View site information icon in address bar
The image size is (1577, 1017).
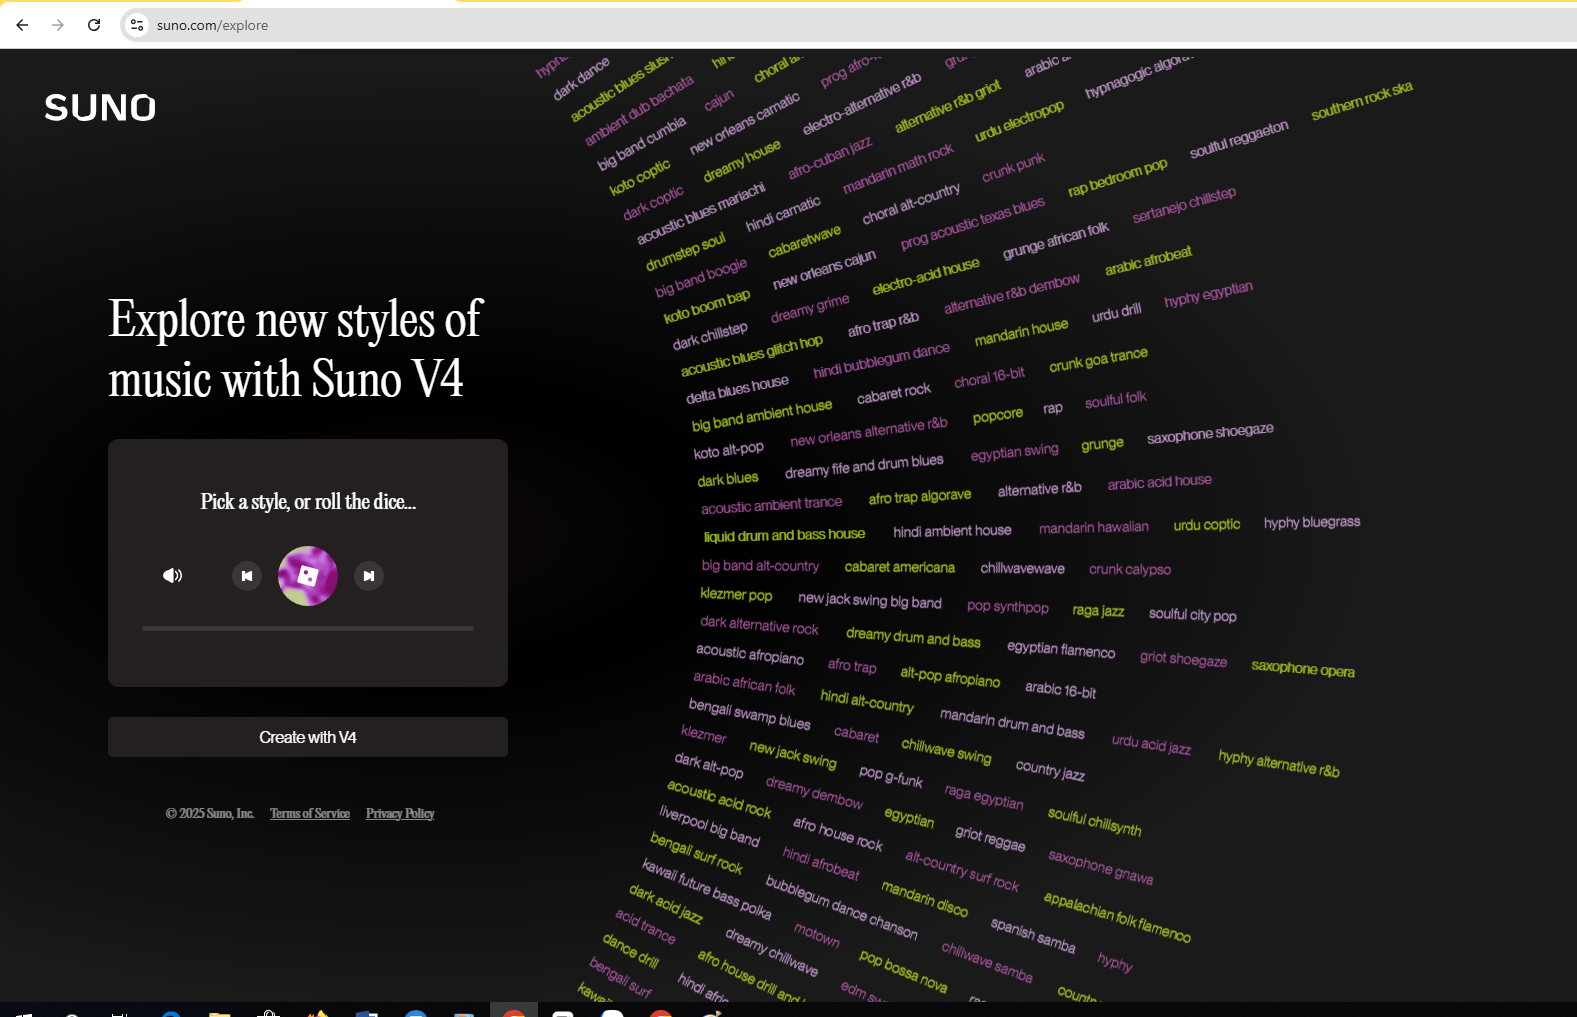point(137,25)
